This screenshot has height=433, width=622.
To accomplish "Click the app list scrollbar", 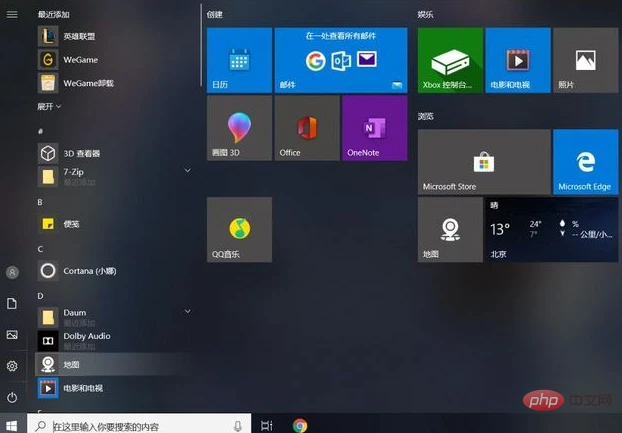I will pos(201,45).
